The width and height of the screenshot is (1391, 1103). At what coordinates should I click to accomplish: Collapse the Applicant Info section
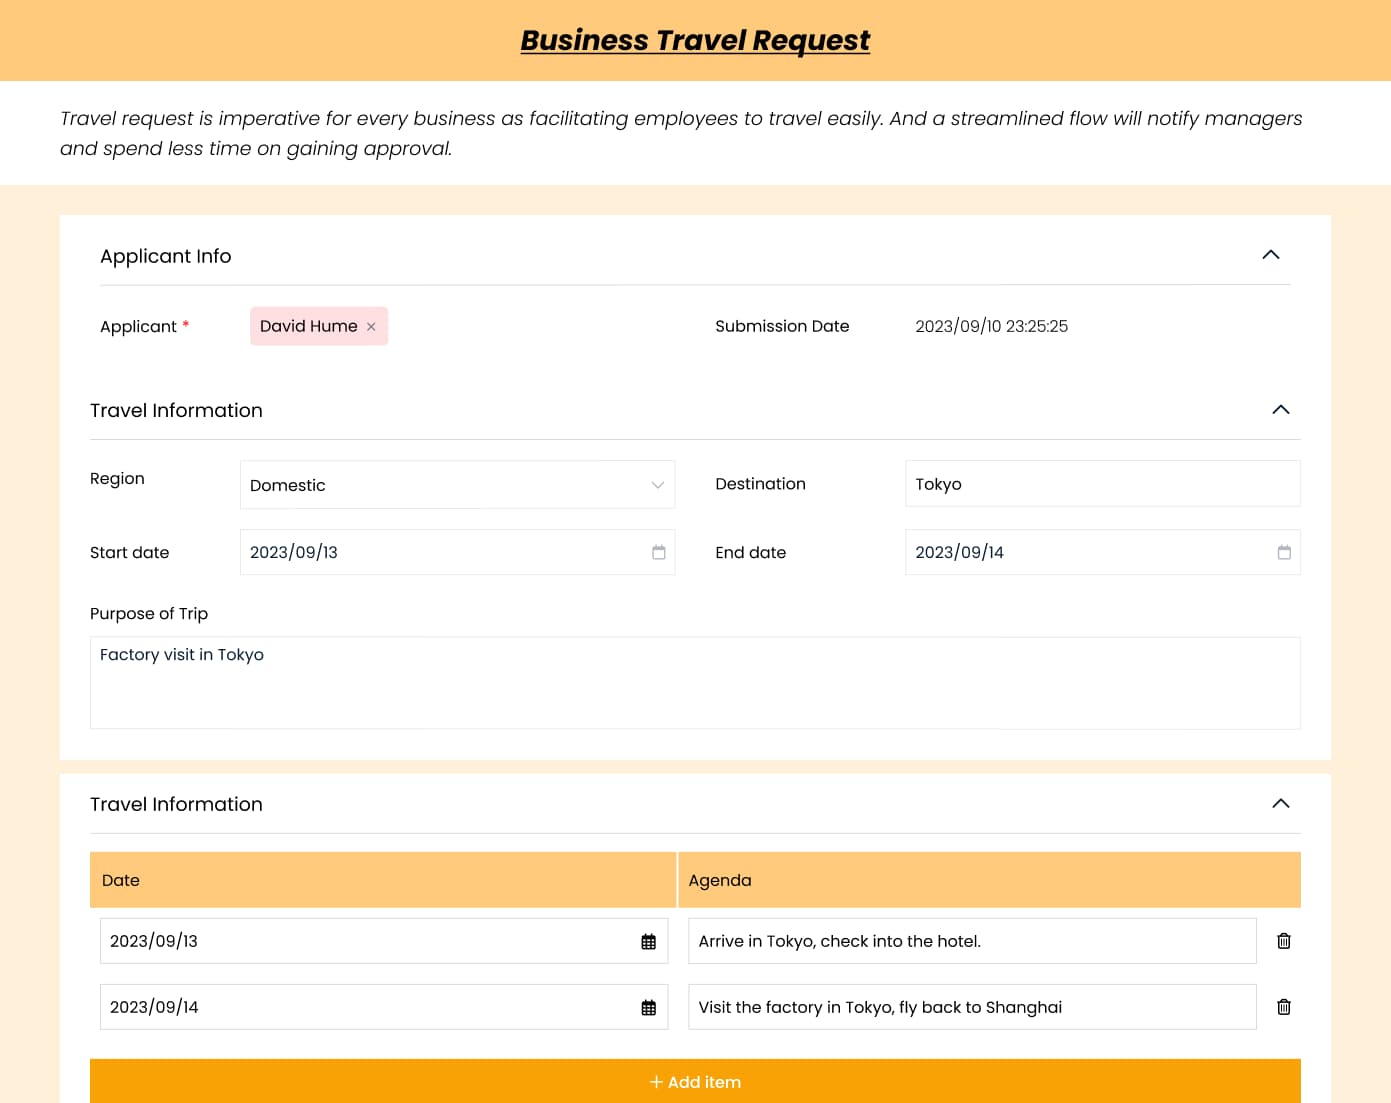pyautogui.click(x=1270, y=255)
